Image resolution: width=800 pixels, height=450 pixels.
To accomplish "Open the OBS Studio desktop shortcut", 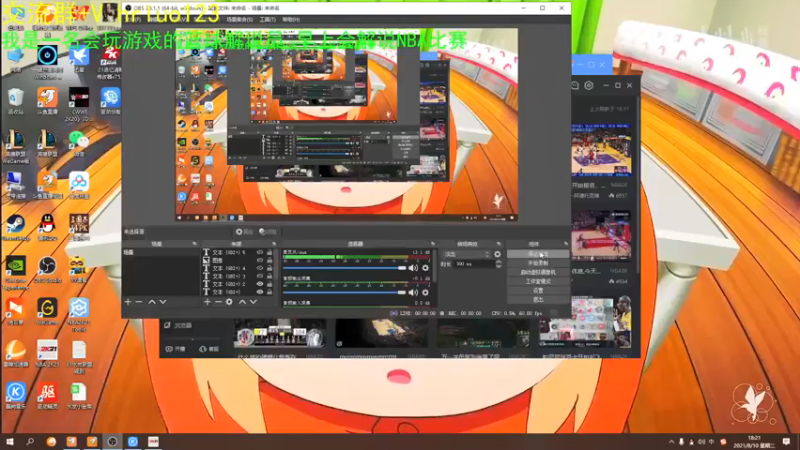I will [x=47, y=269].
